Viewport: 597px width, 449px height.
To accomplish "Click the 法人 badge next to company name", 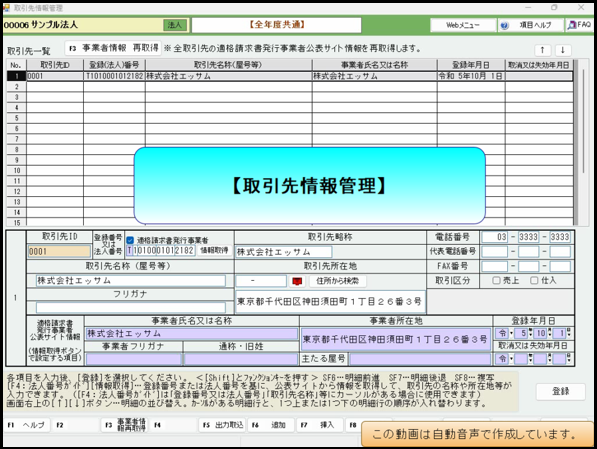I will pos(175,25).
